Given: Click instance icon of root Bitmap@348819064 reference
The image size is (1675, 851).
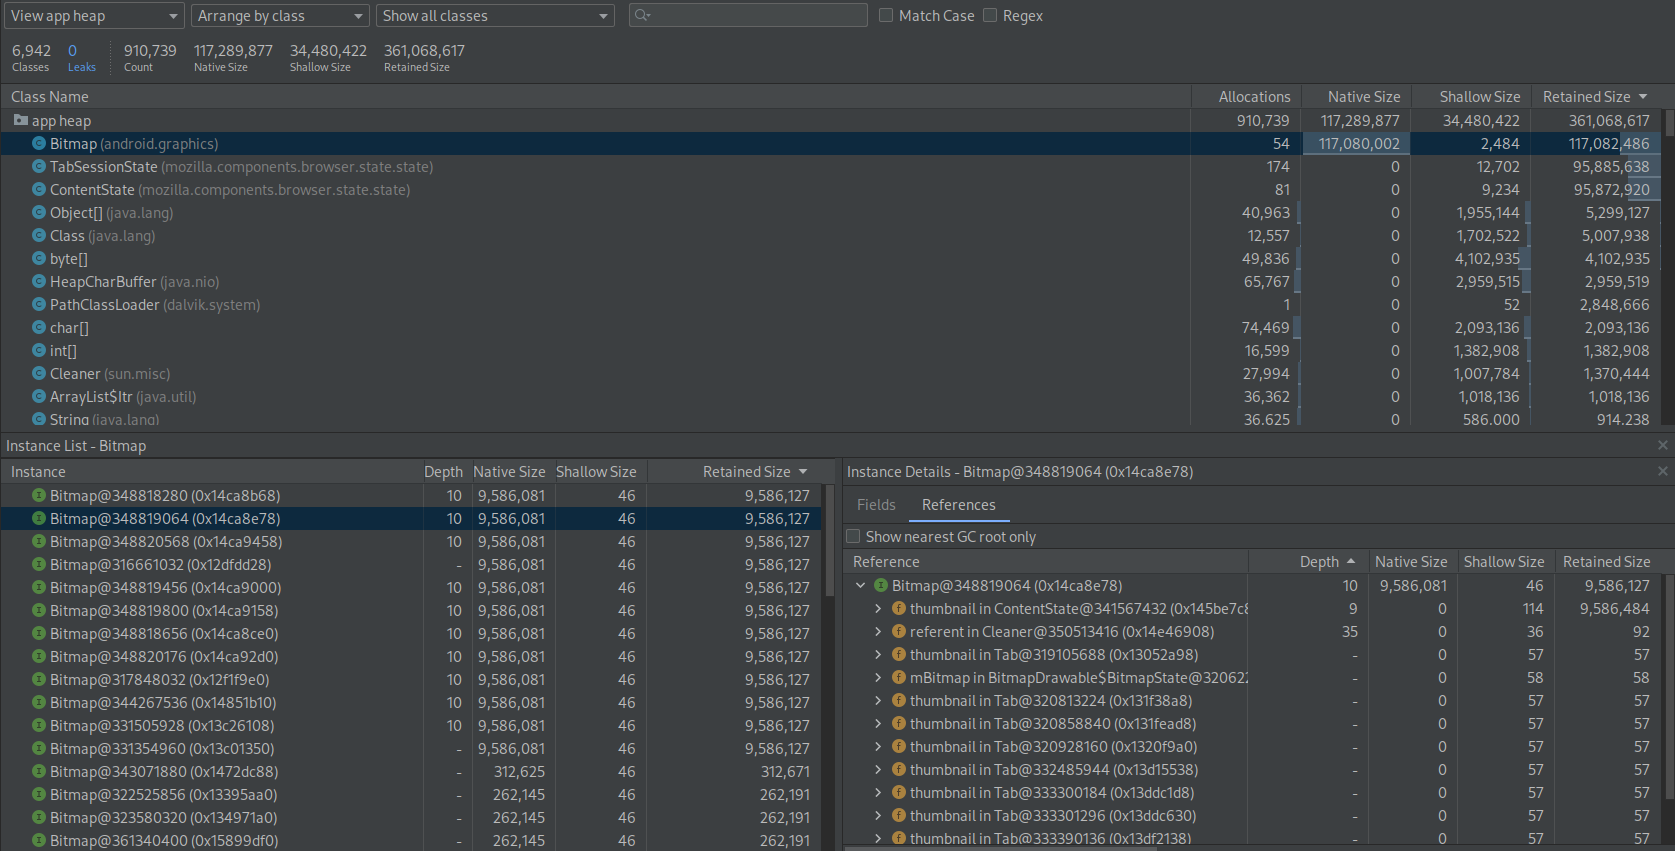Looking at the screenshot, I should [x=881, y=585].
